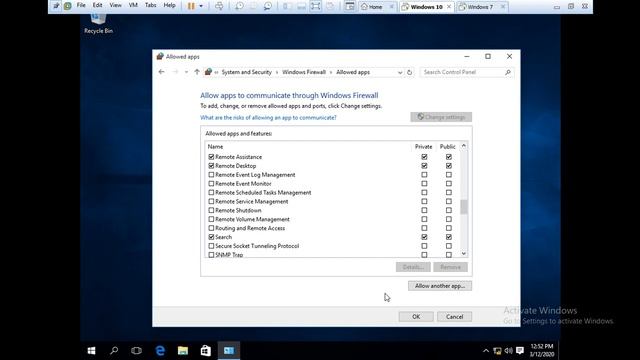Click the list scrollbar down arrow

pos(464,253)
